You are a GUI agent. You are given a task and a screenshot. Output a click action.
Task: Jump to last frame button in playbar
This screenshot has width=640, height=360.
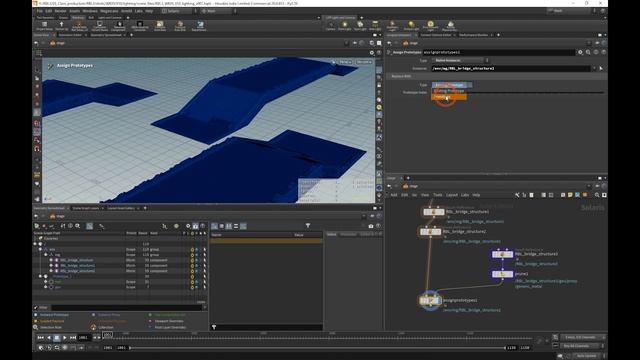tap(73, 338)
